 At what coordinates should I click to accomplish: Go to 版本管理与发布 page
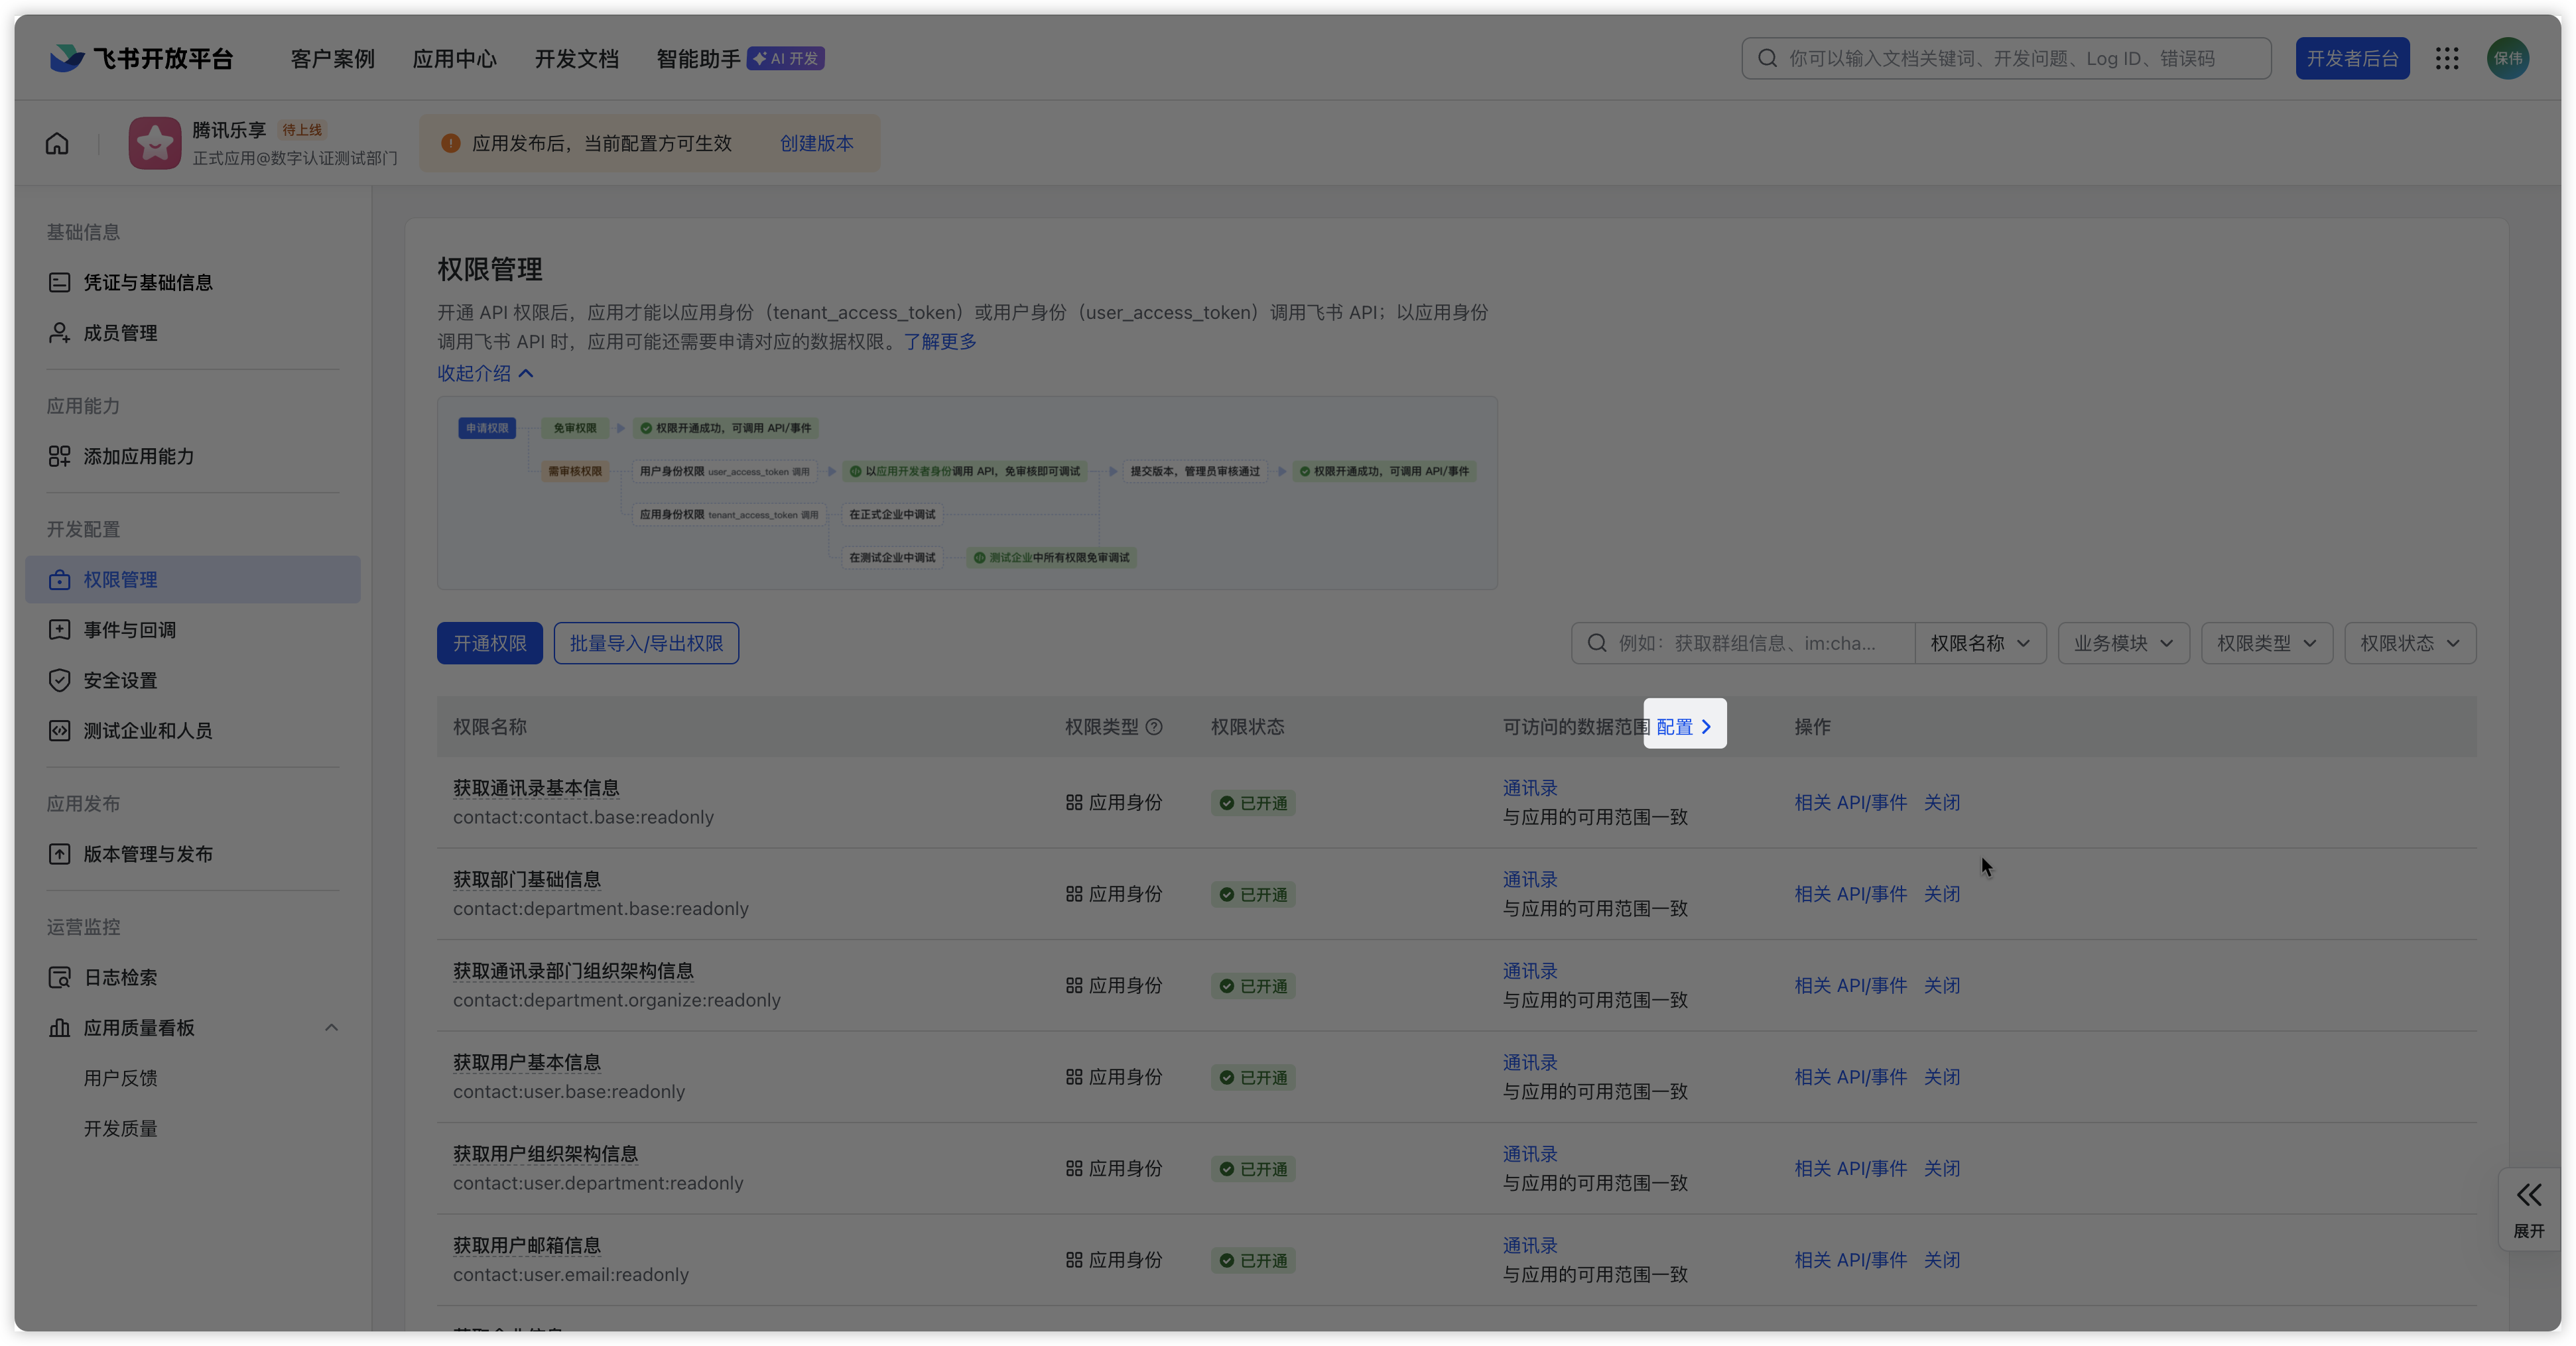click(x=148, y=854)
